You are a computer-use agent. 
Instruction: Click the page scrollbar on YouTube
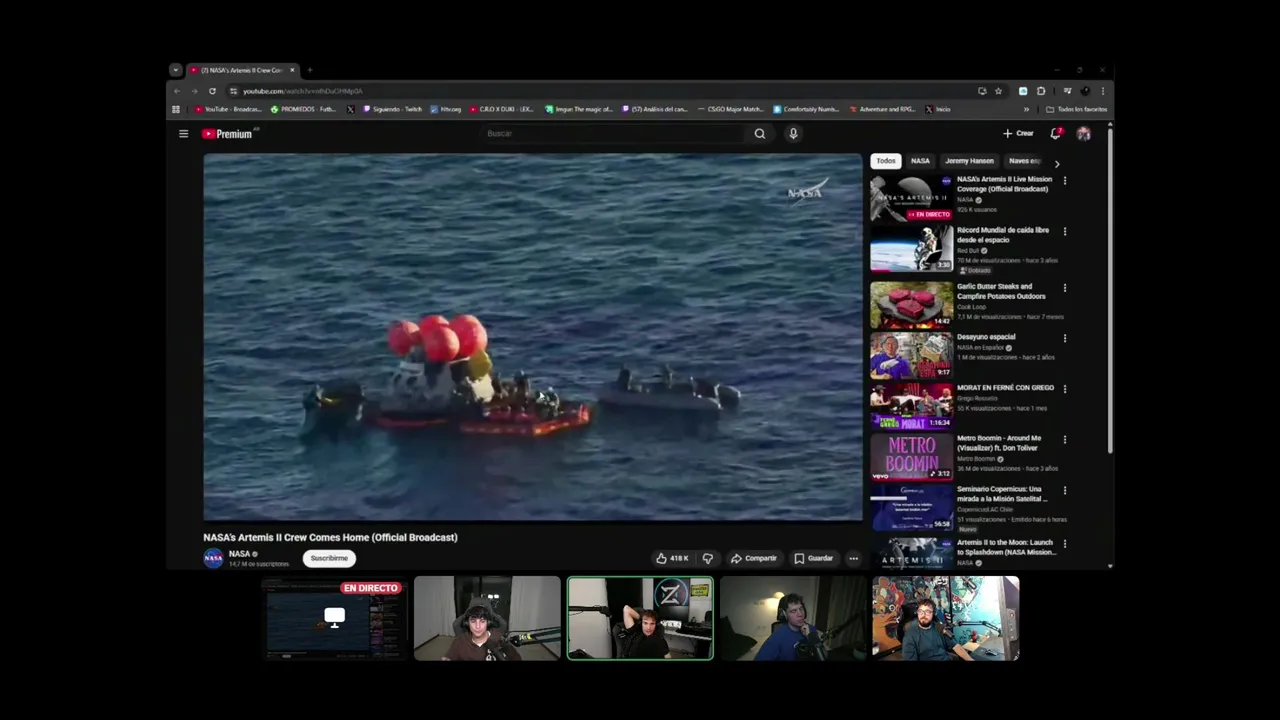(1110, 290)
